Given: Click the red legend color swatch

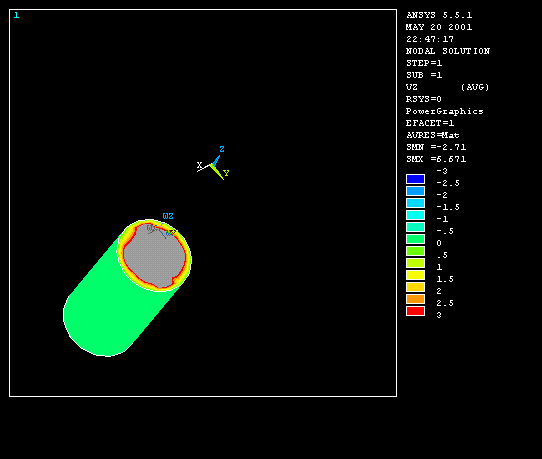Looking at the screenshot, I should pos(415,311).
